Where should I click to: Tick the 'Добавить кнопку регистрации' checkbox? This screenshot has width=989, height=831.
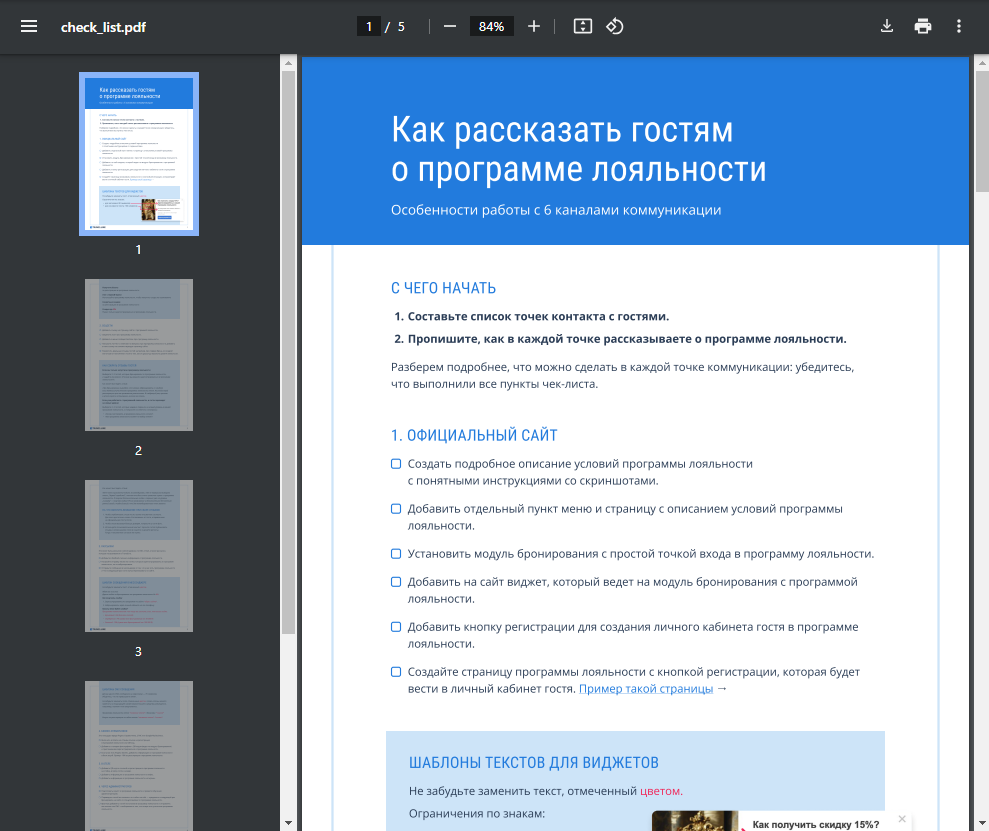396,627
